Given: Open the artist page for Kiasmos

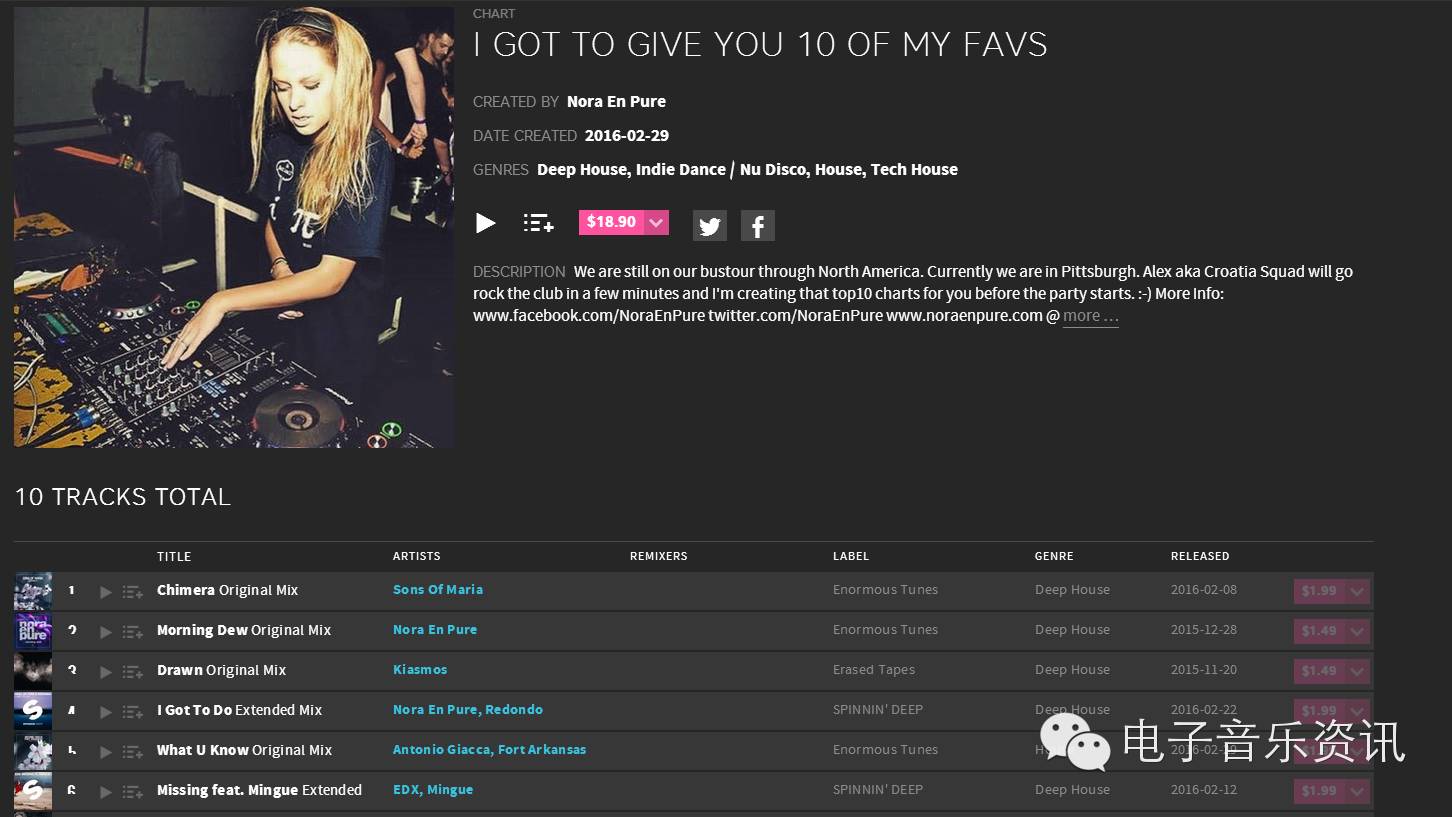Looking at the screenshot, I should tap(420, 670).
